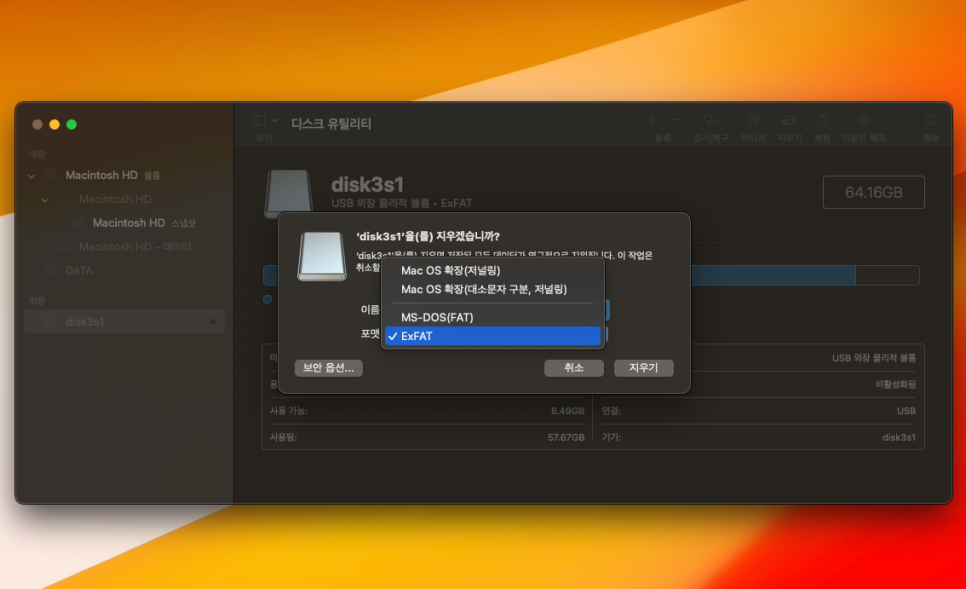This screenshot has width=966, height=589.
Task: Click the disk usage bar
Action: coord(591,275)
